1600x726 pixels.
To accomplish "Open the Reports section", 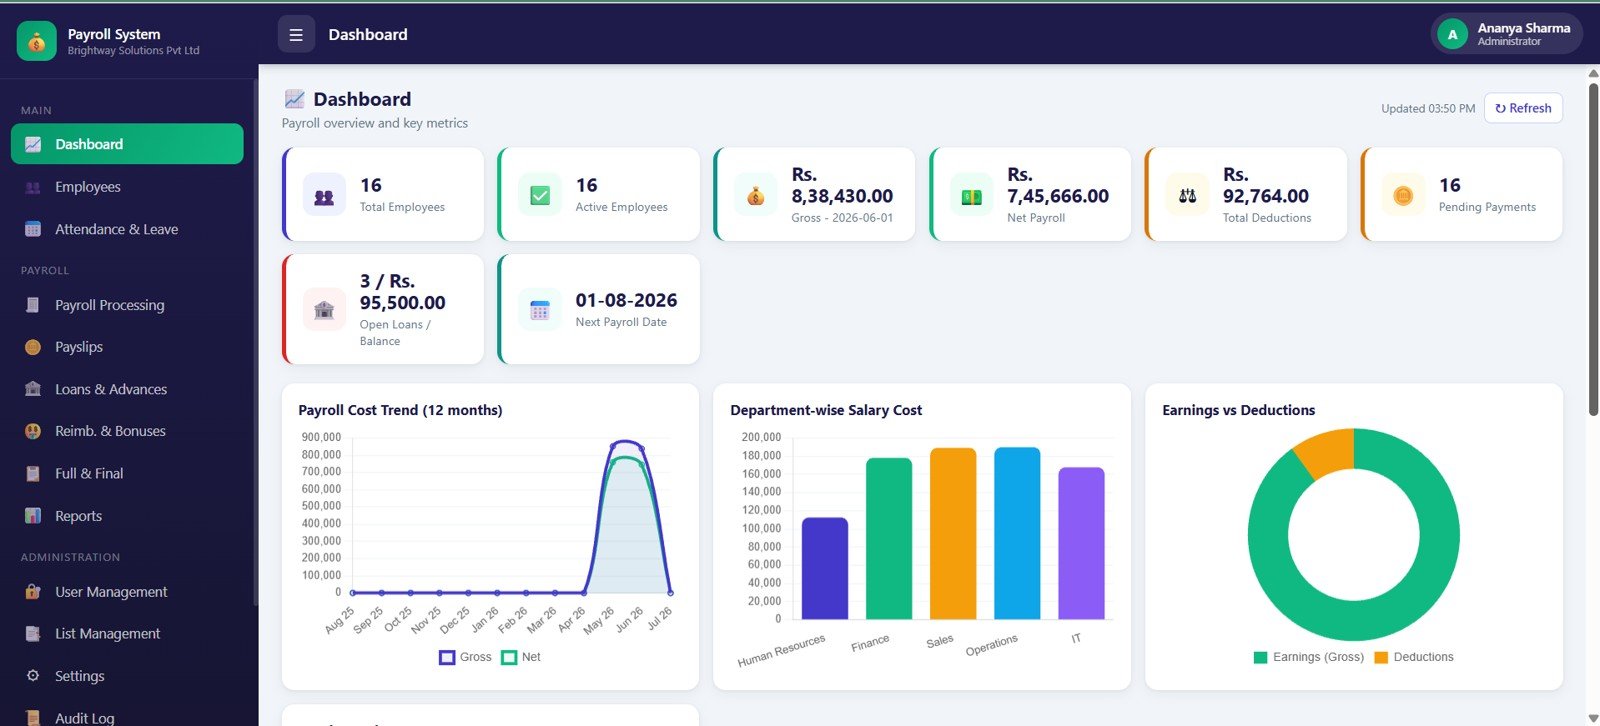I will 127,516.
